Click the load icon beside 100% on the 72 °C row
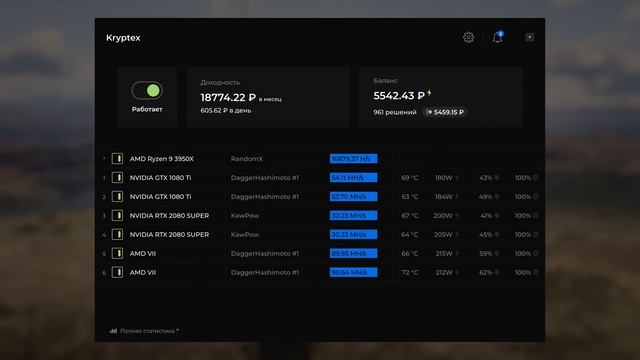Screen dimensions: 640x360 point(536,272)
